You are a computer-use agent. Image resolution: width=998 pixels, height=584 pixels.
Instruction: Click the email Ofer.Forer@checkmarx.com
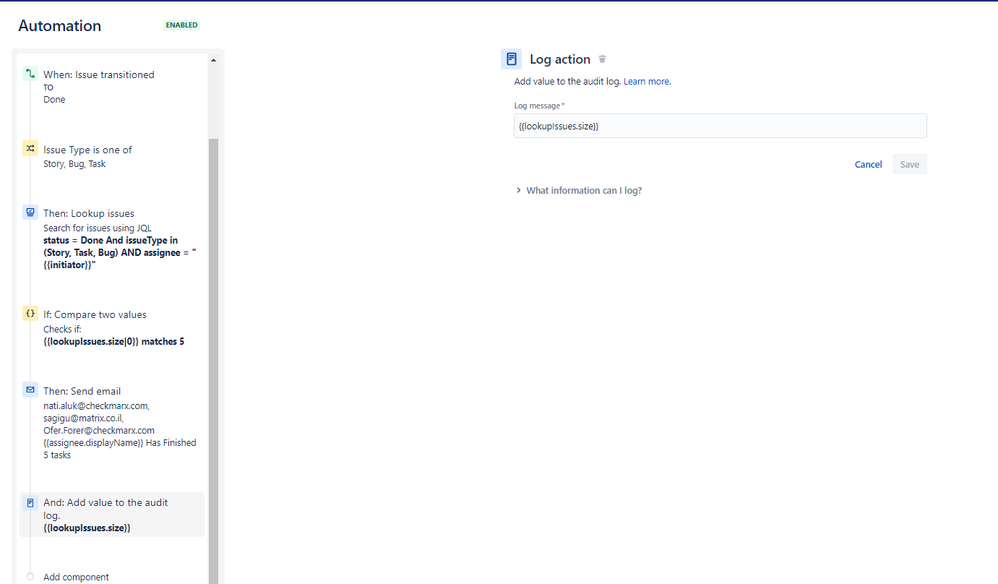99,431
